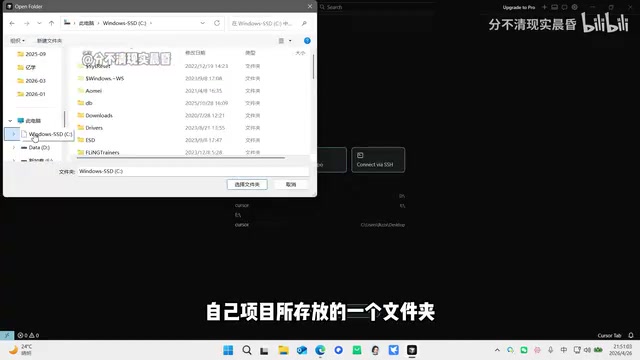Confirm with 选择文件夹 button
The width and height of the screenshot is (640, 360).
(247, 184)
